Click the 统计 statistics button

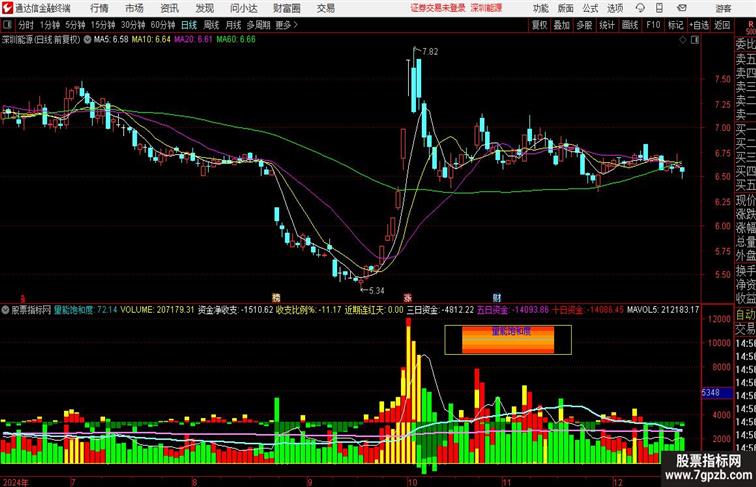click(x=607, y=25)
